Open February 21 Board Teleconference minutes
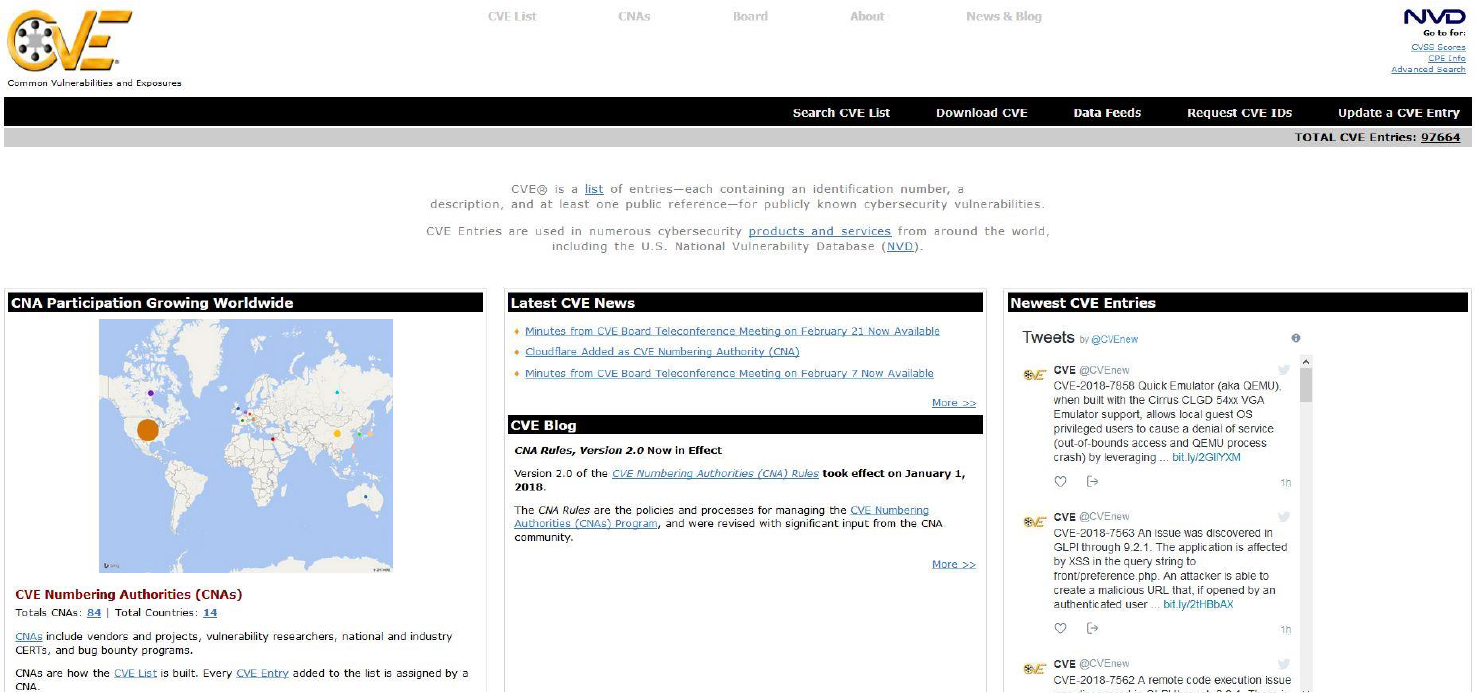The image size is (1475, 693). point(732,331)
